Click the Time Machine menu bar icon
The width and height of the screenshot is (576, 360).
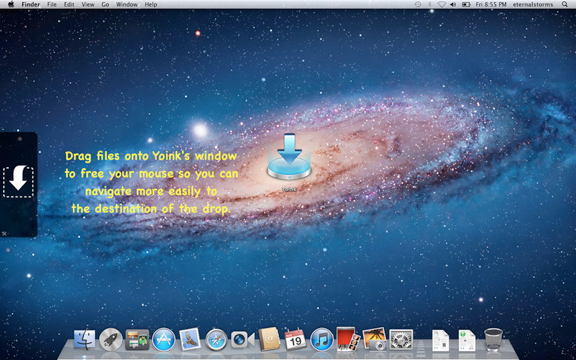(x=418, y=4)
